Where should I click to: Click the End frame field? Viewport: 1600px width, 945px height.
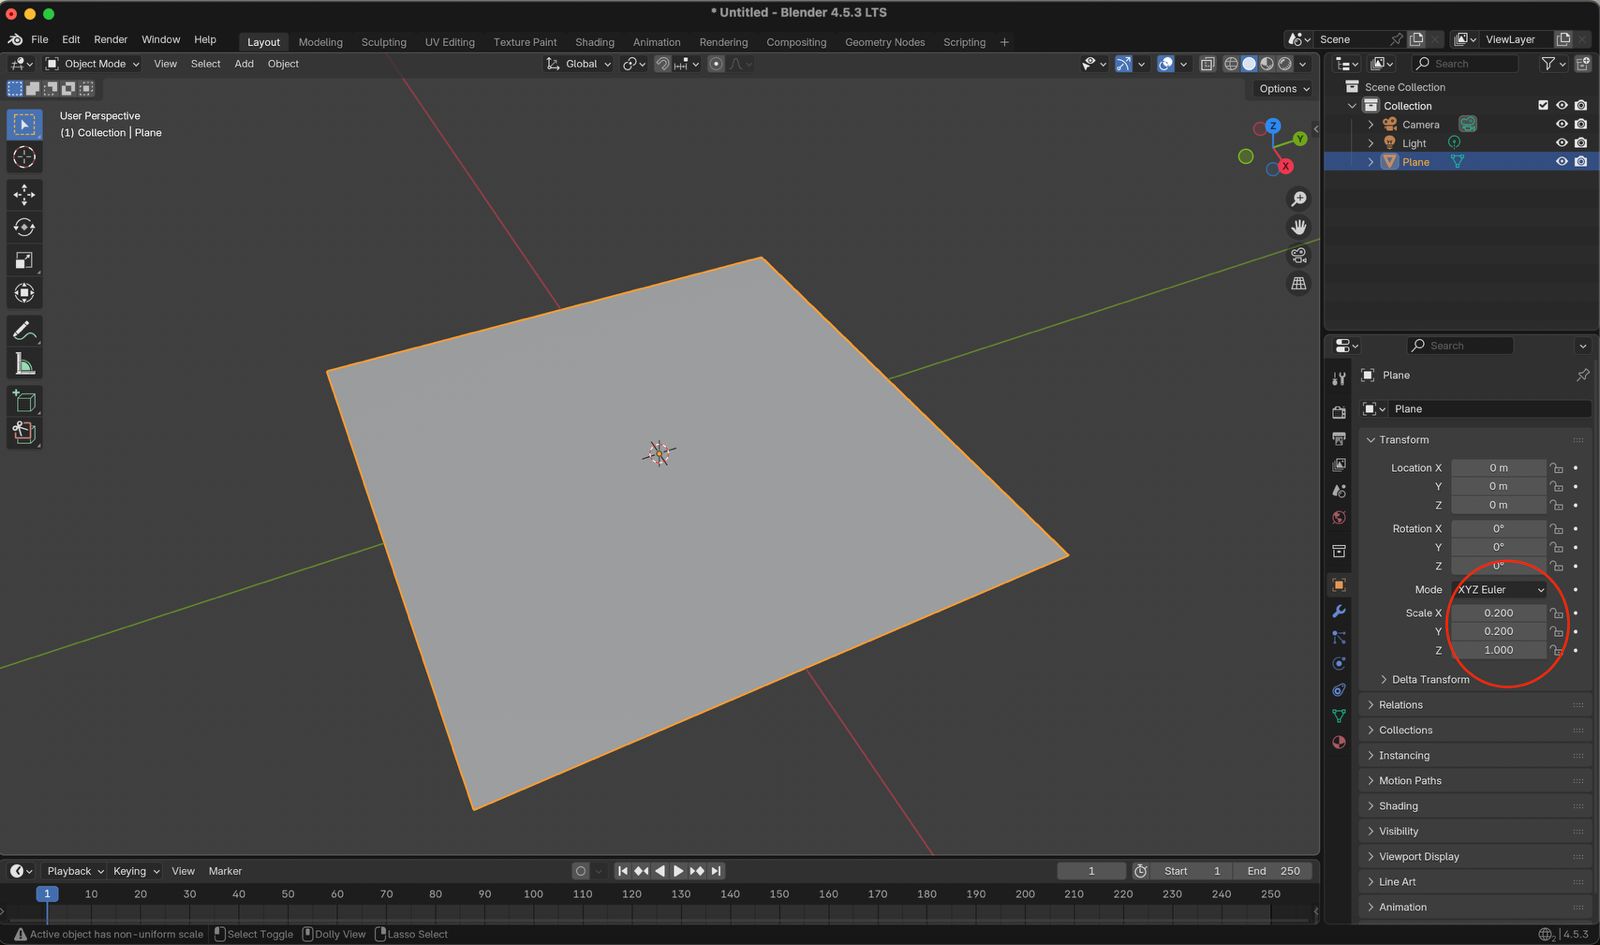pyautogui.click(x=1273, y=871)
